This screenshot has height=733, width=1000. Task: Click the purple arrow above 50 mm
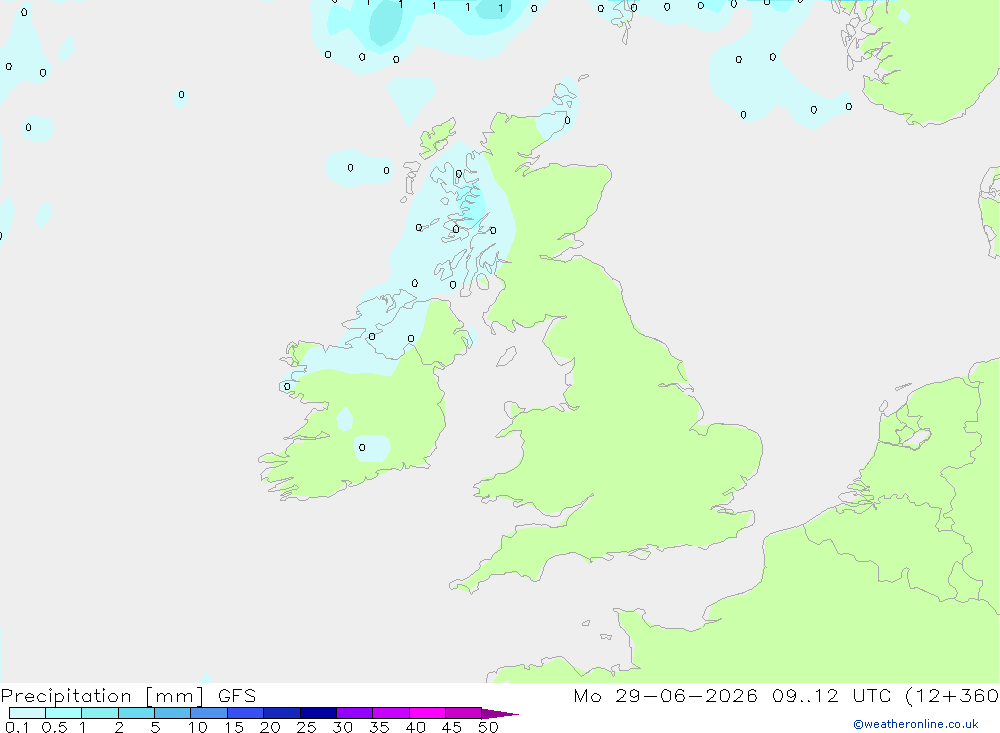pos(499,714)
